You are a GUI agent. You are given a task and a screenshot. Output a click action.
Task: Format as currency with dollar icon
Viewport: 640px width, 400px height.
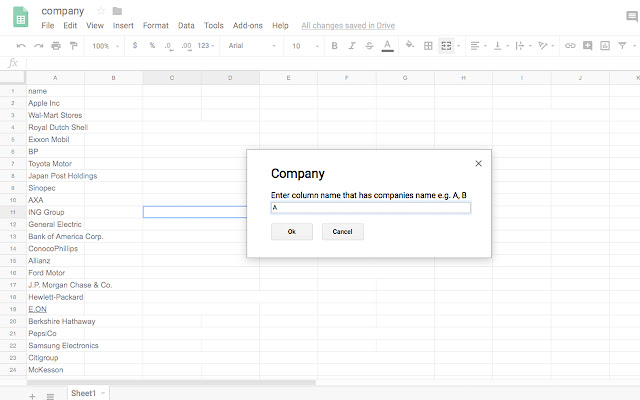tap(135, 45)
